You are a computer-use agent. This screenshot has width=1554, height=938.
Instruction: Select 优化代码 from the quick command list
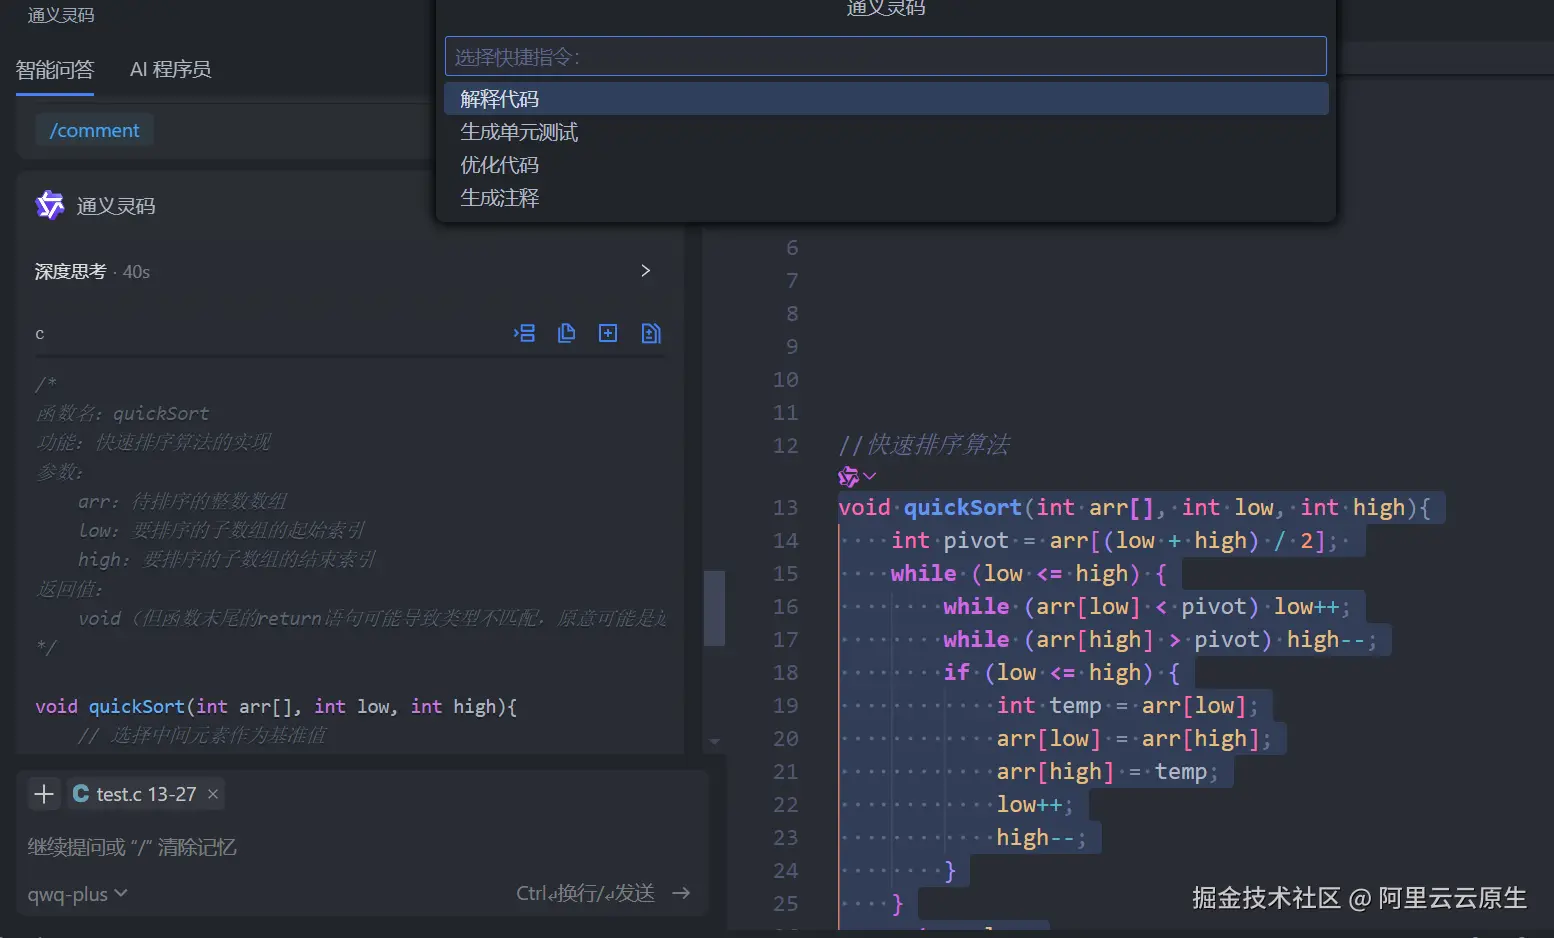pos(886,165)
